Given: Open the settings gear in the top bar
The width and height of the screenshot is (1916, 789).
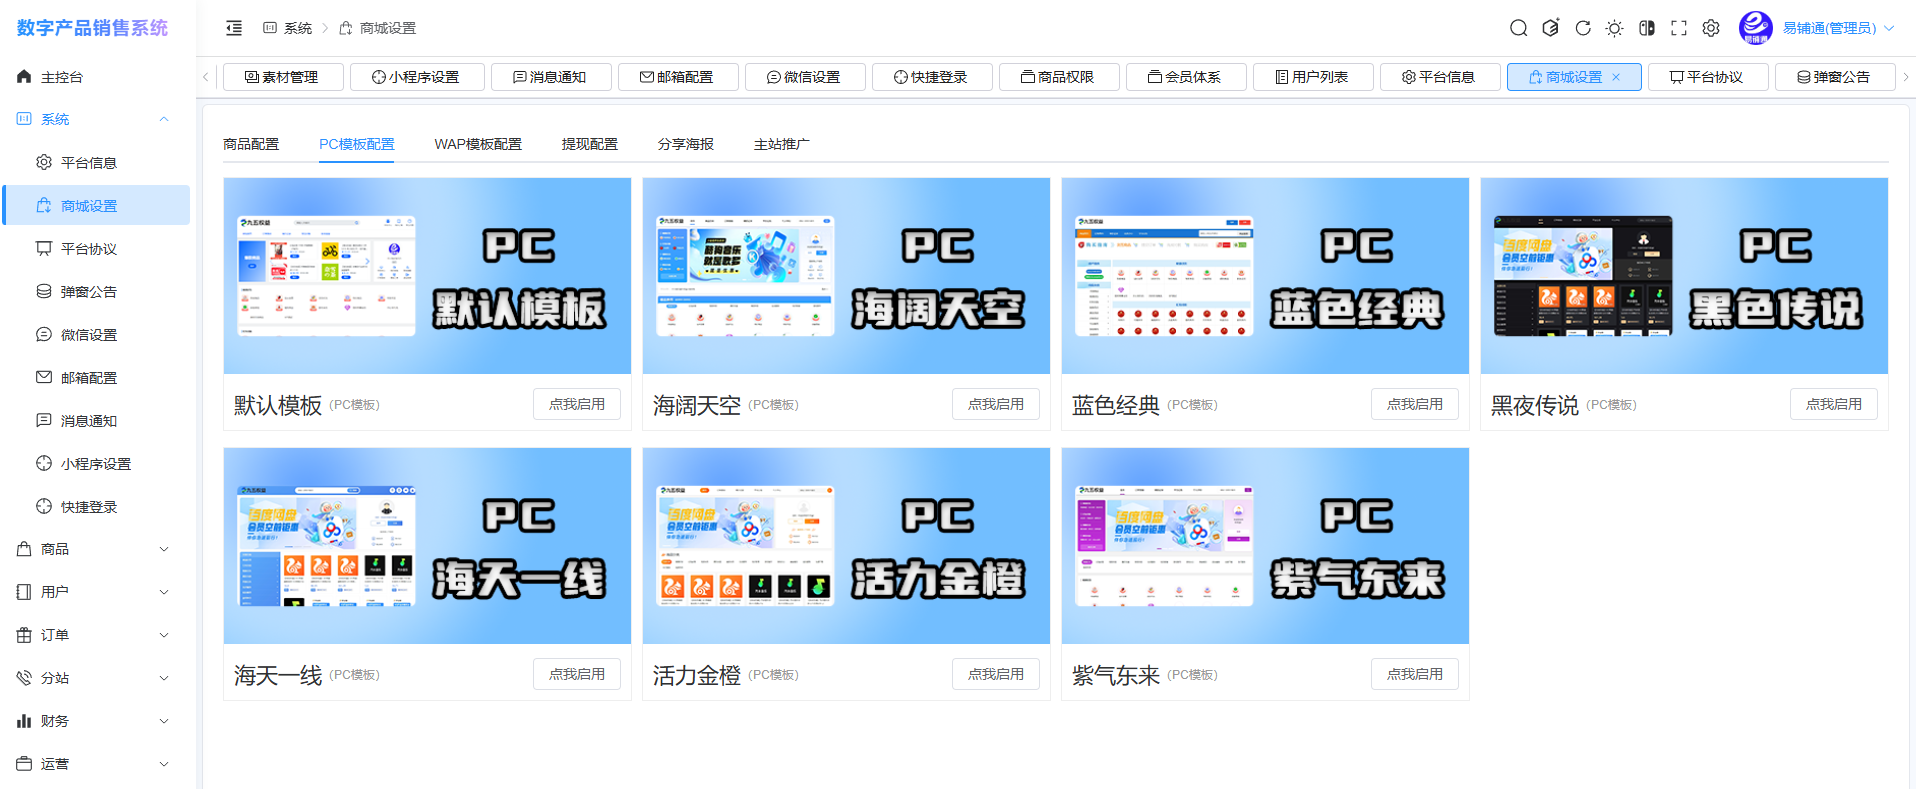Looking at the screenshot, I should click(1710, 28).
